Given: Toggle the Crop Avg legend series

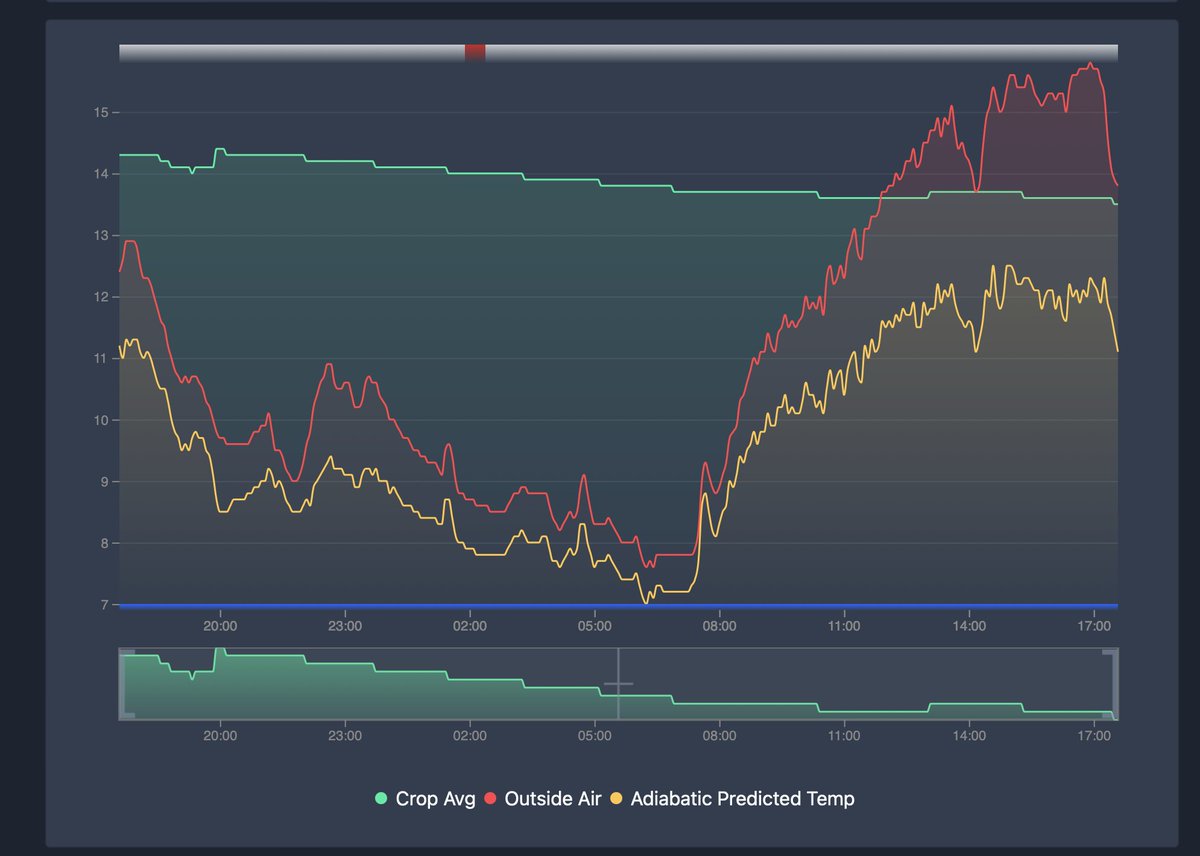Looking at the screenshot, I should tap(425, 799).
